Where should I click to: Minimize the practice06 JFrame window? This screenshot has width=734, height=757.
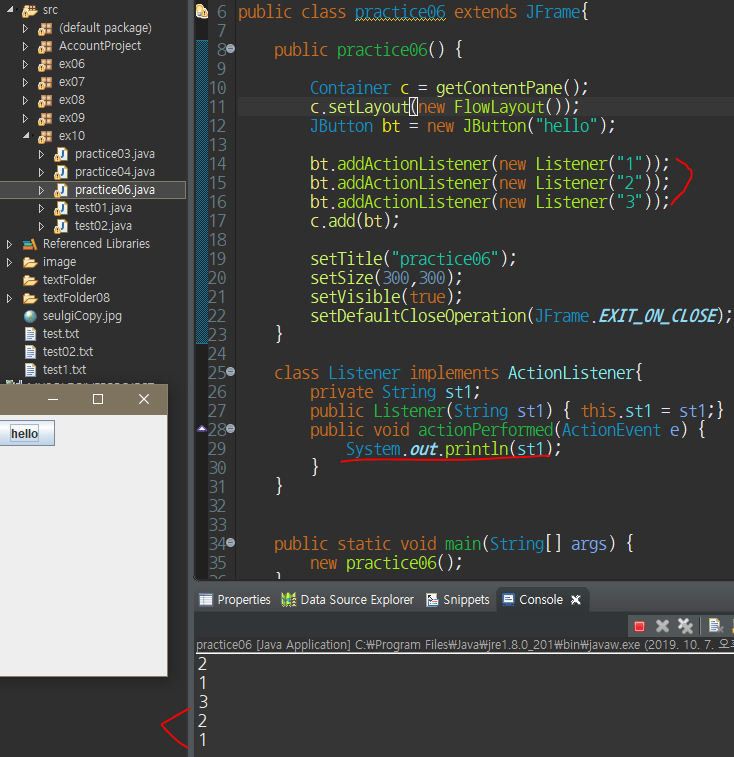(53, 399)
